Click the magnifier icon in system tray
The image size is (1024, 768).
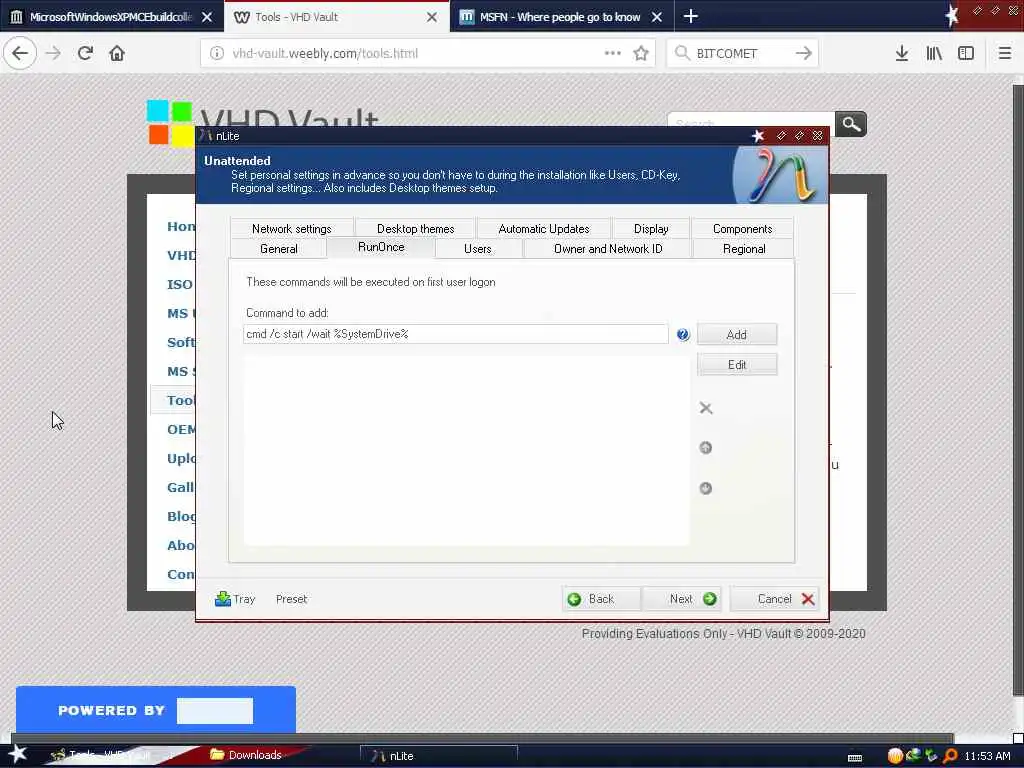click(951, 756)
